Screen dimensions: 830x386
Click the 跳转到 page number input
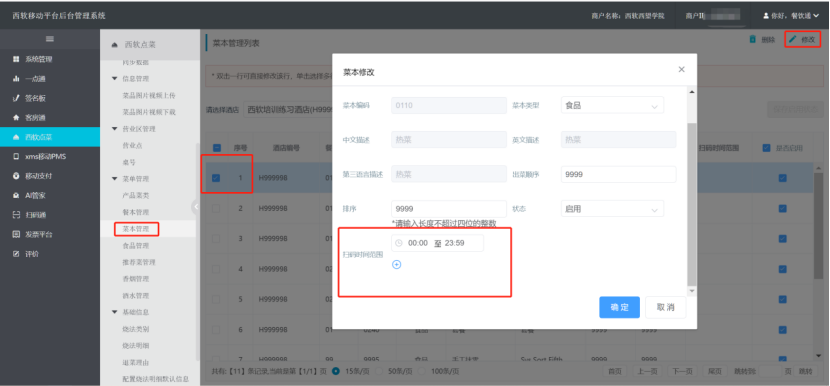click(770, 372)
